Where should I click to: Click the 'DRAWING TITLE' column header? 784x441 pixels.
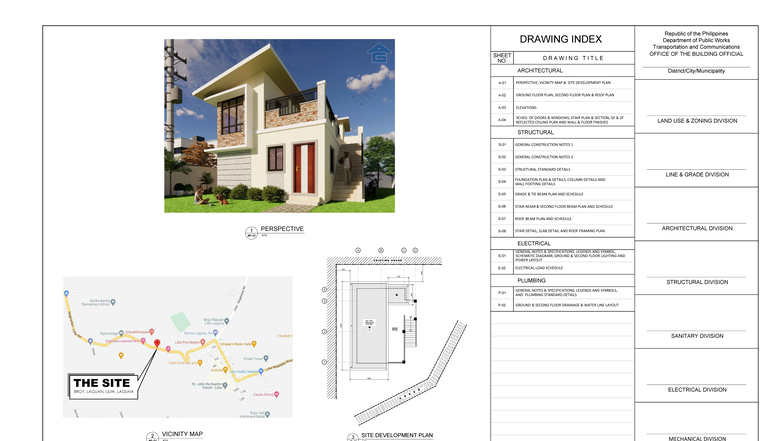pos(574,58)
